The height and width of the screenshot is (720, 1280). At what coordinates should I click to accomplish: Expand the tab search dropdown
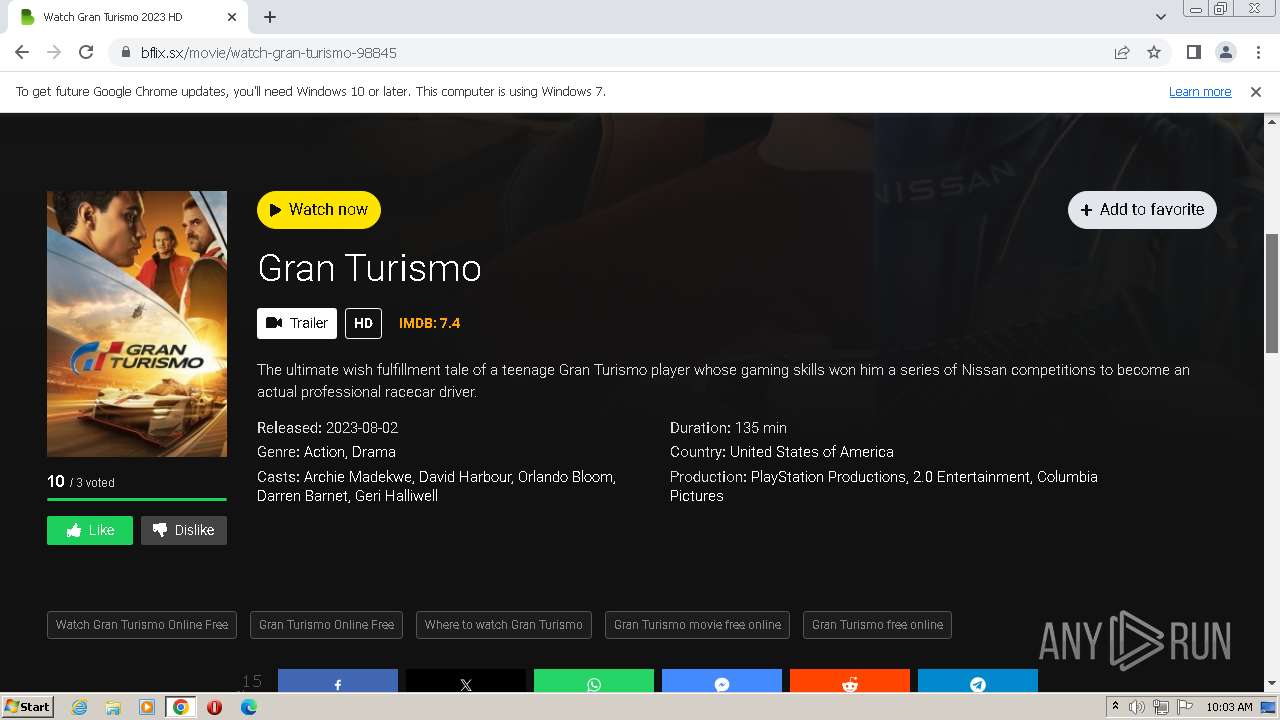pos(1161,17)
